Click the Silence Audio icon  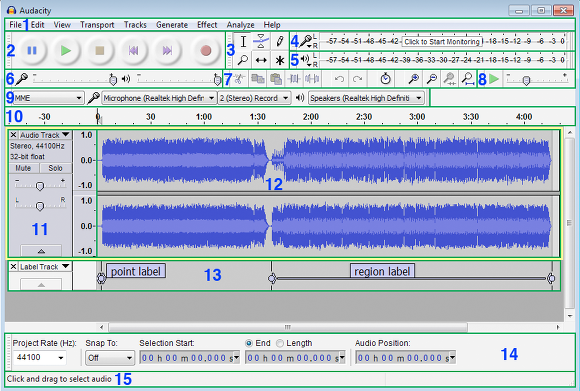click(x=312, y=78)
